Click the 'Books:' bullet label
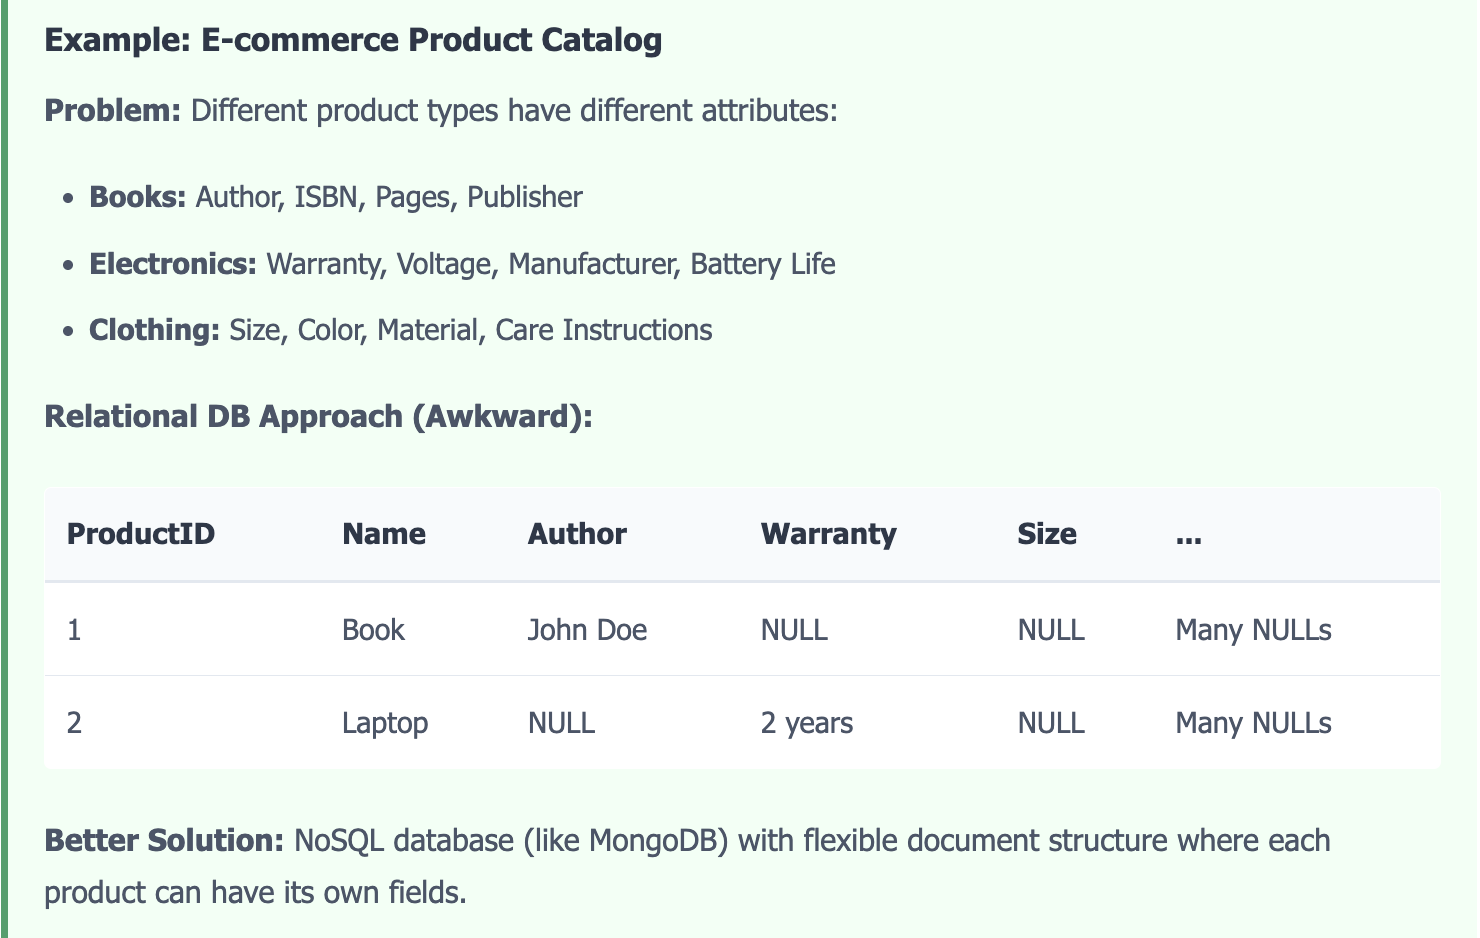The image size is (1480, 938). (138, 197)
